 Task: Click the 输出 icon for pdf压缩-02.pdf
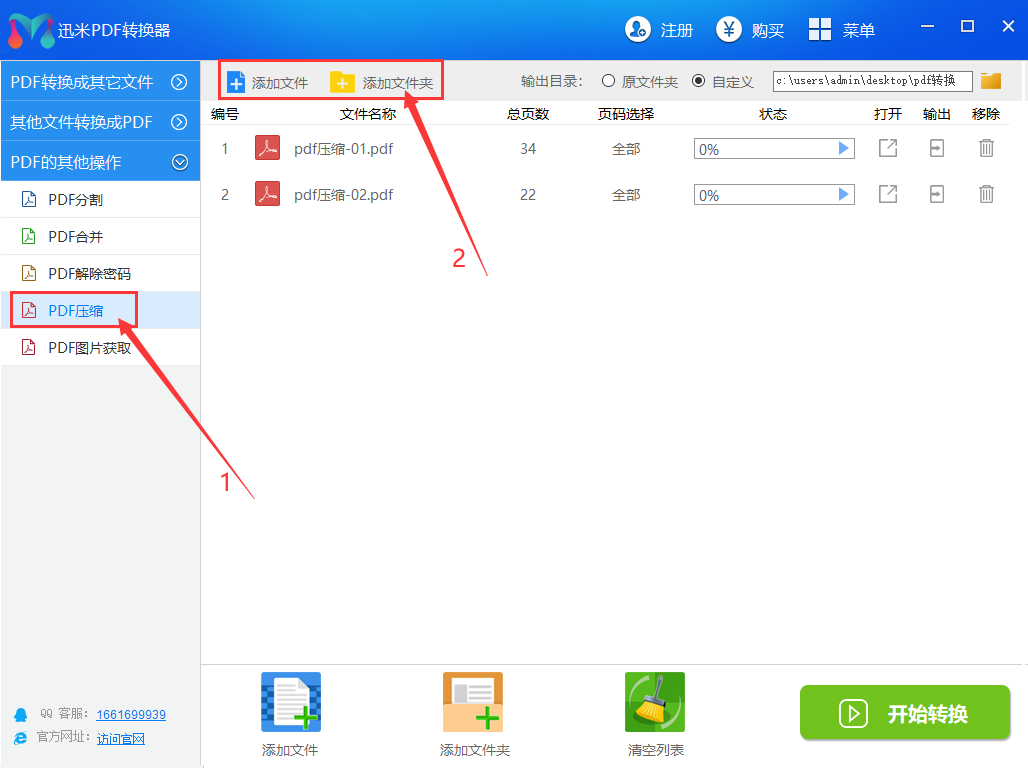click(x=937, y=194)
